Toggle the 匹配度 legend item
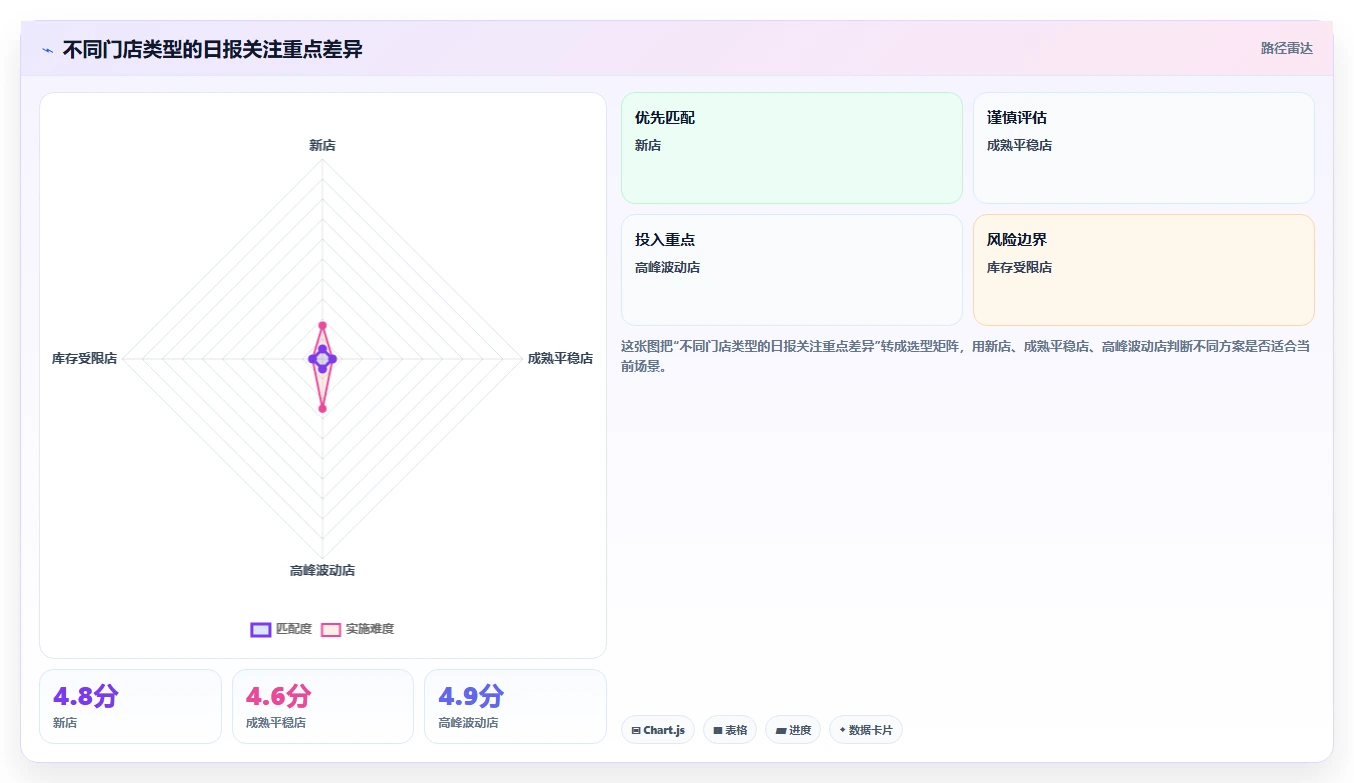 [x=281, y=629]
